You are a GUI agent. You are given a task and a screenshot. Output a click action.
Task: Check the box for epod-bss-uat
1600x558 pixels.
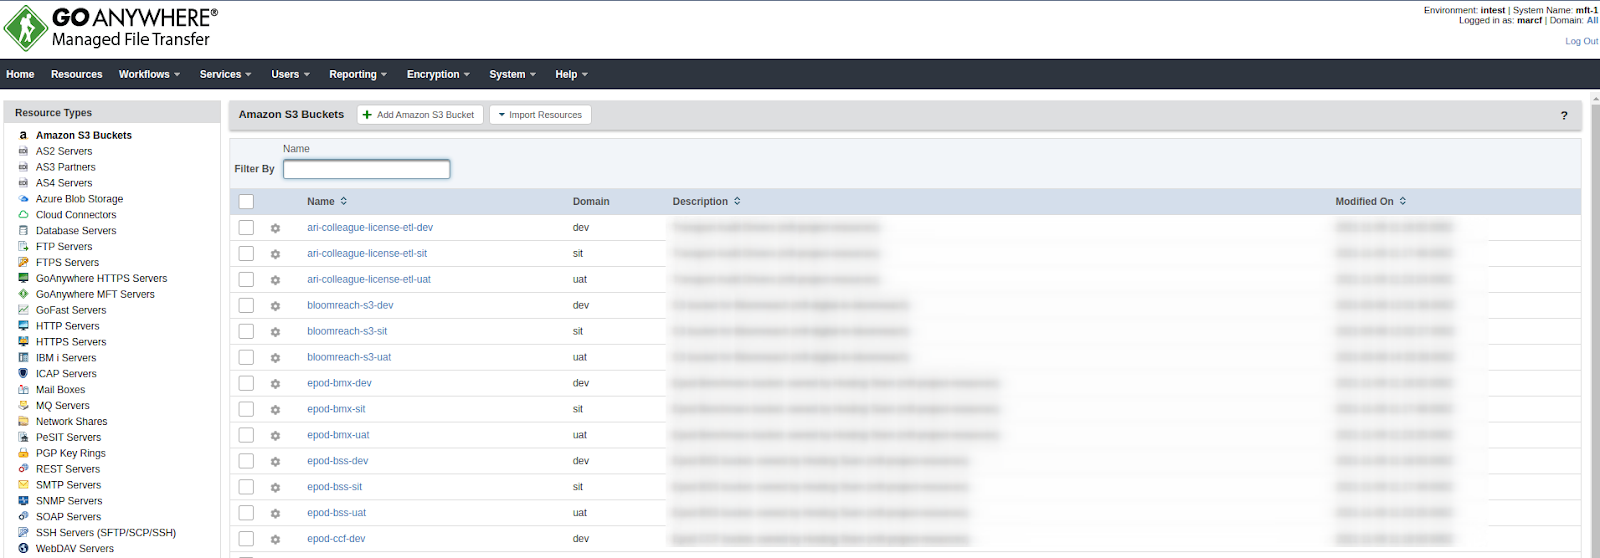coord(246,513)
